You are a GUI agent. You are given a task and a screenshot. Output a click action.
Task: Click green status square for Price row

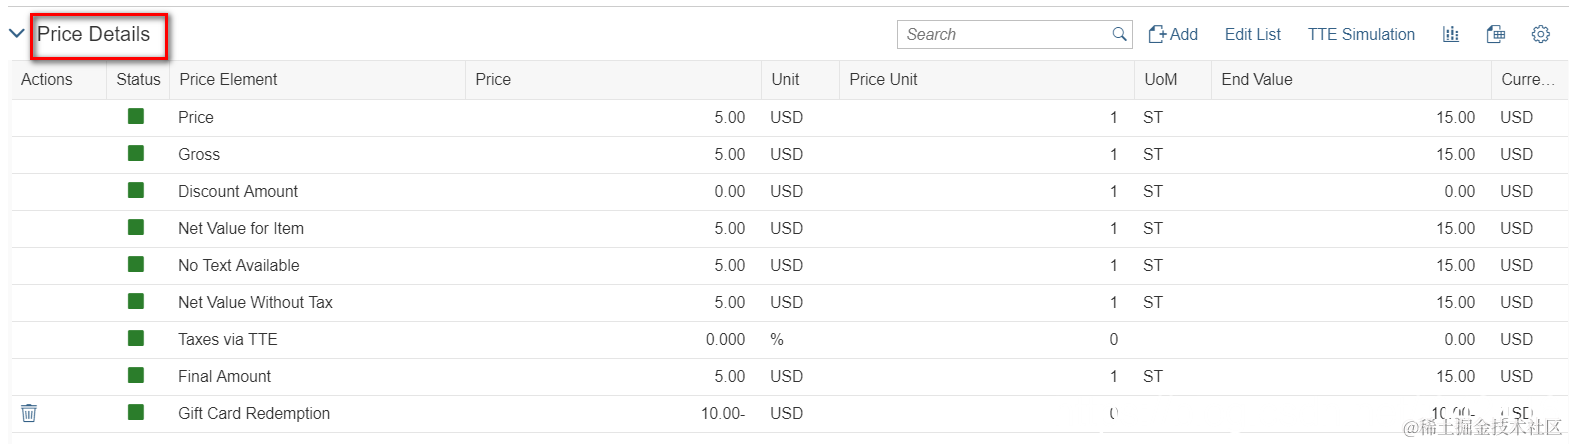136,117
